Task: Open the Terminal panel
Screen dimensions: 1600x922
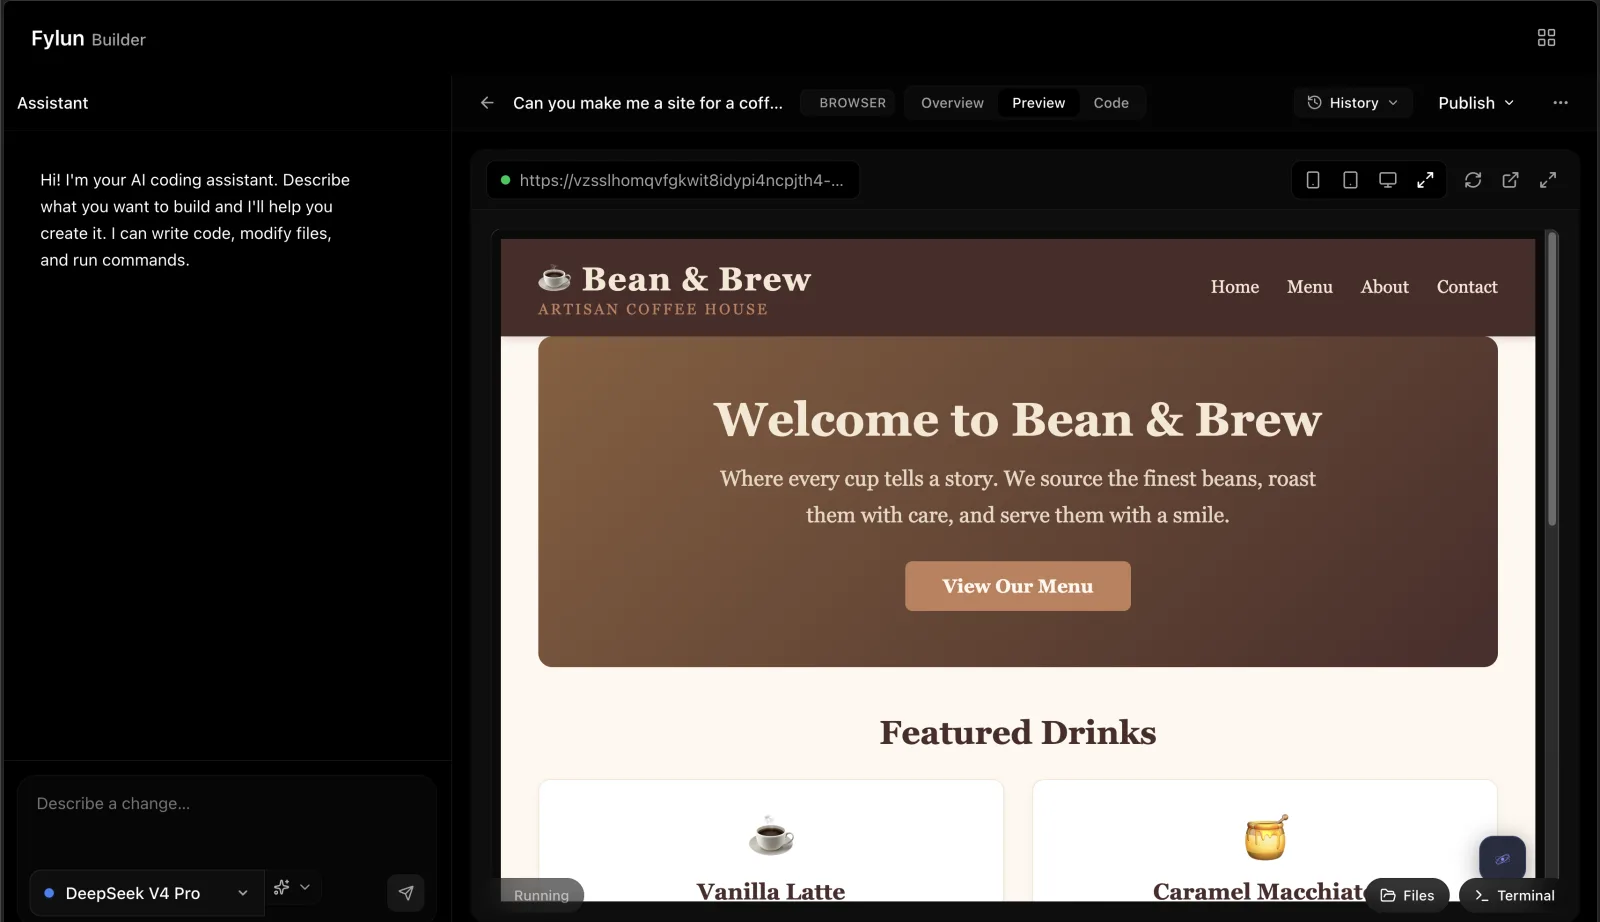Action: 1515,895
